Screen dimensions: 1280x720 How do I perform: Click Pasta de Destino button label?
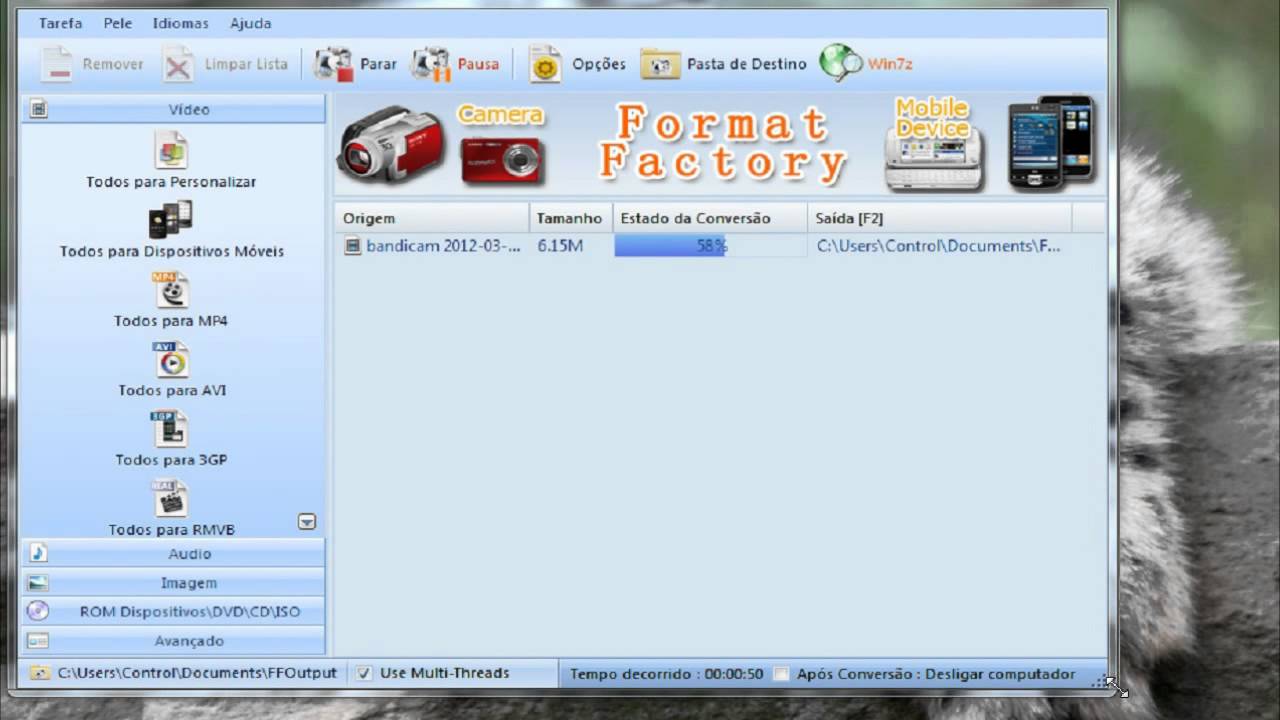[x=746, y=64]
